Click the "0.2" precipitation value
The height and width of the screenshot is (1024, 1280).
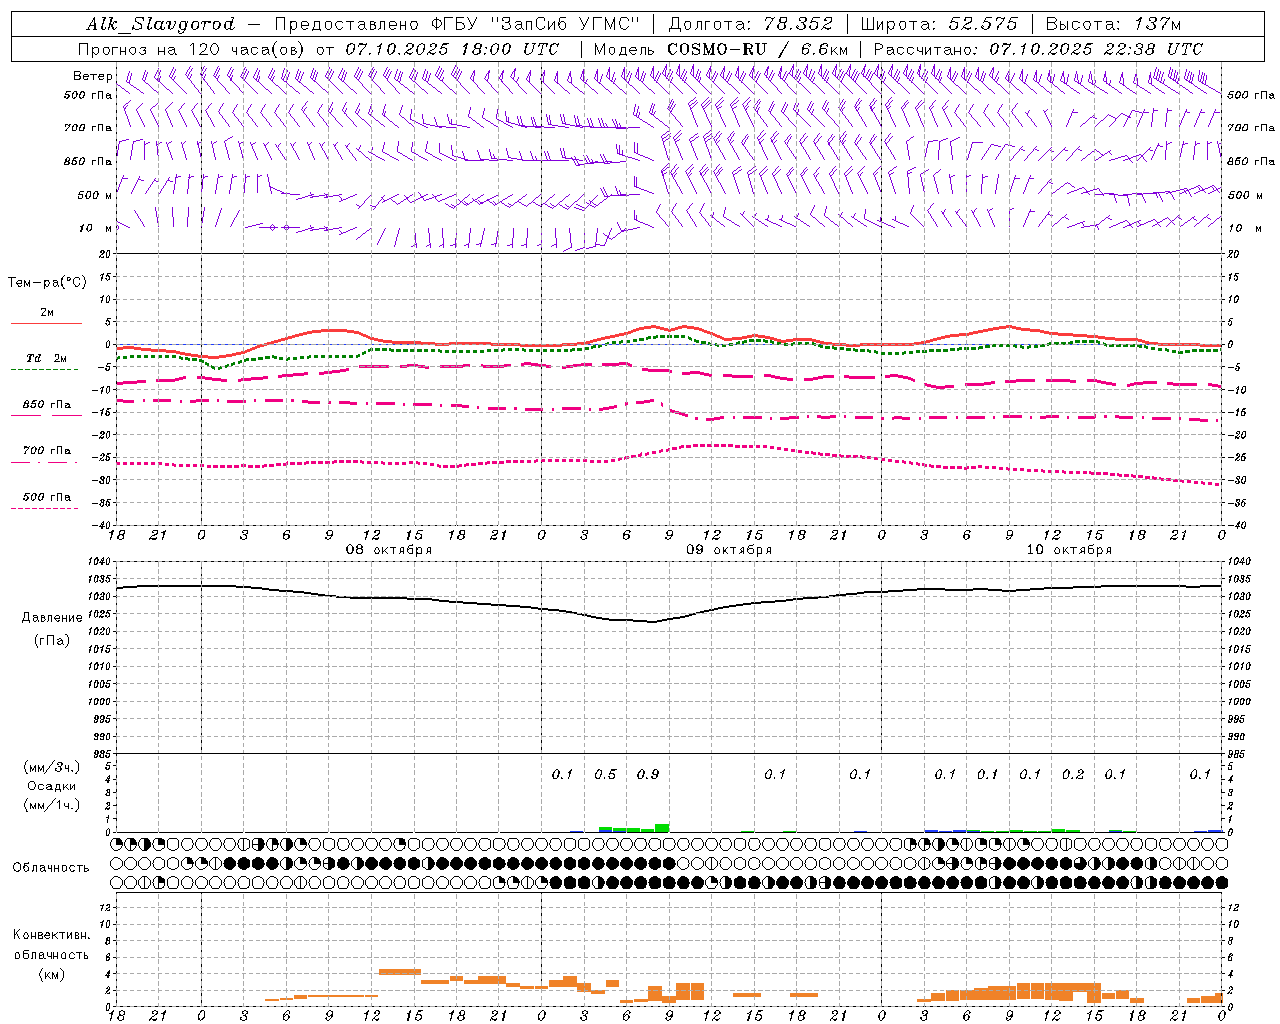1073,775
